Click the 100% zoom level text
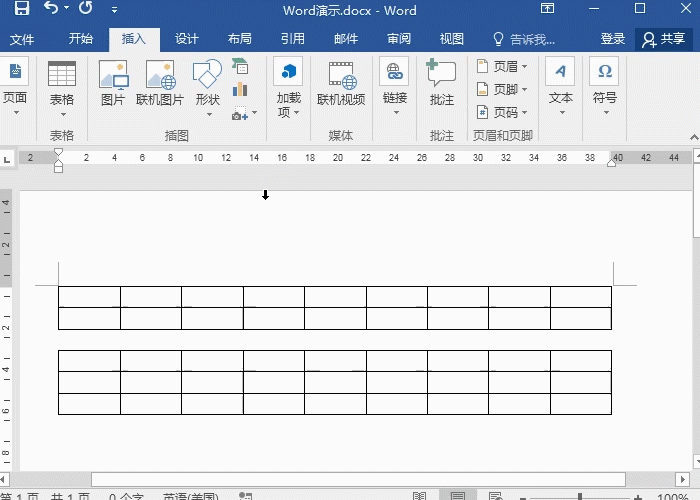Viewport: 700px width, 500px height. coord(672,496)
